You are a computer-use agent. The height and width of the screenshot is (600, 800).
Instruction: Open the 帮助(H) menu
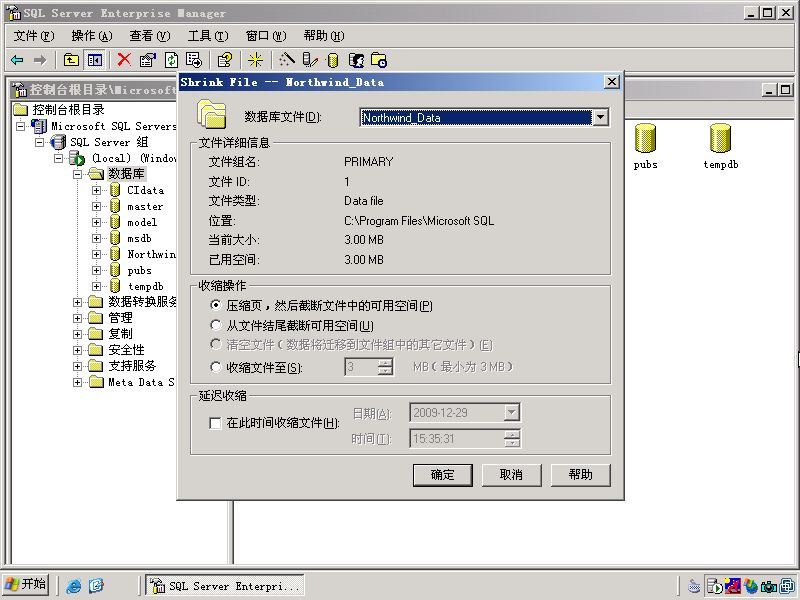[324, 36]
